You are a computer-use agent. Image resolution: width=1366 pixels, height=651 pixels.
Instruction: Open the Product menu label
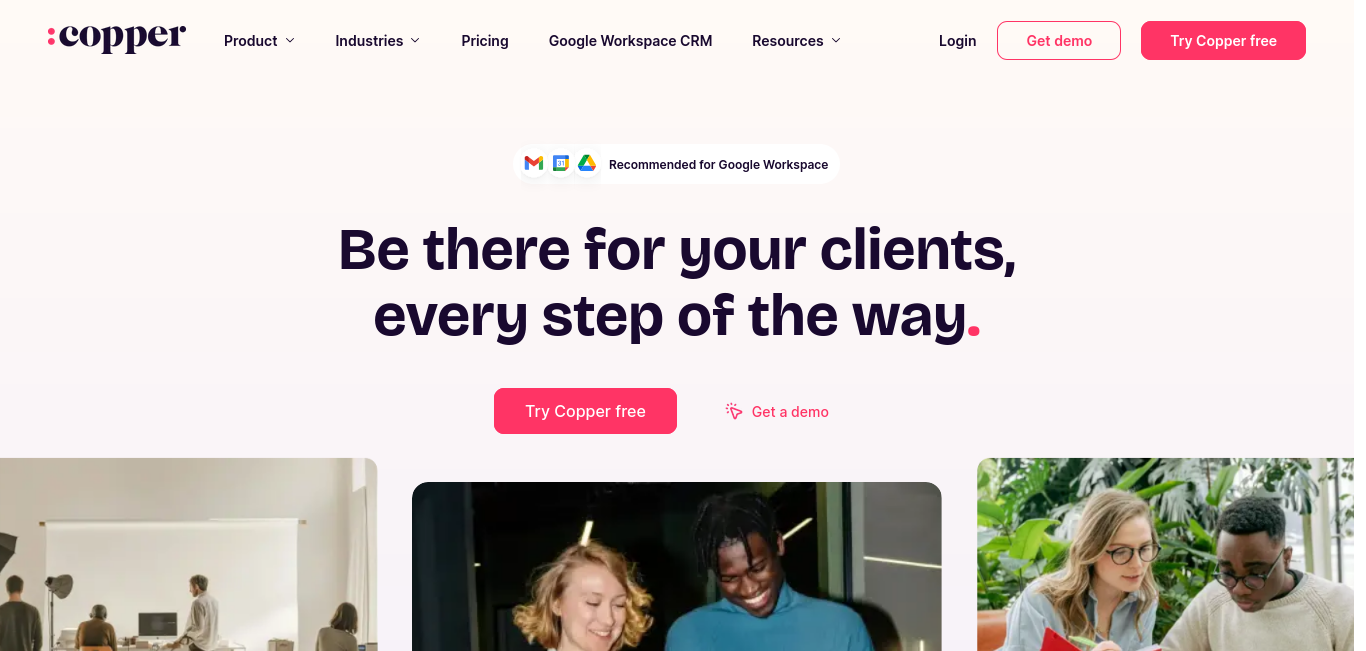(x=251, y=41)
